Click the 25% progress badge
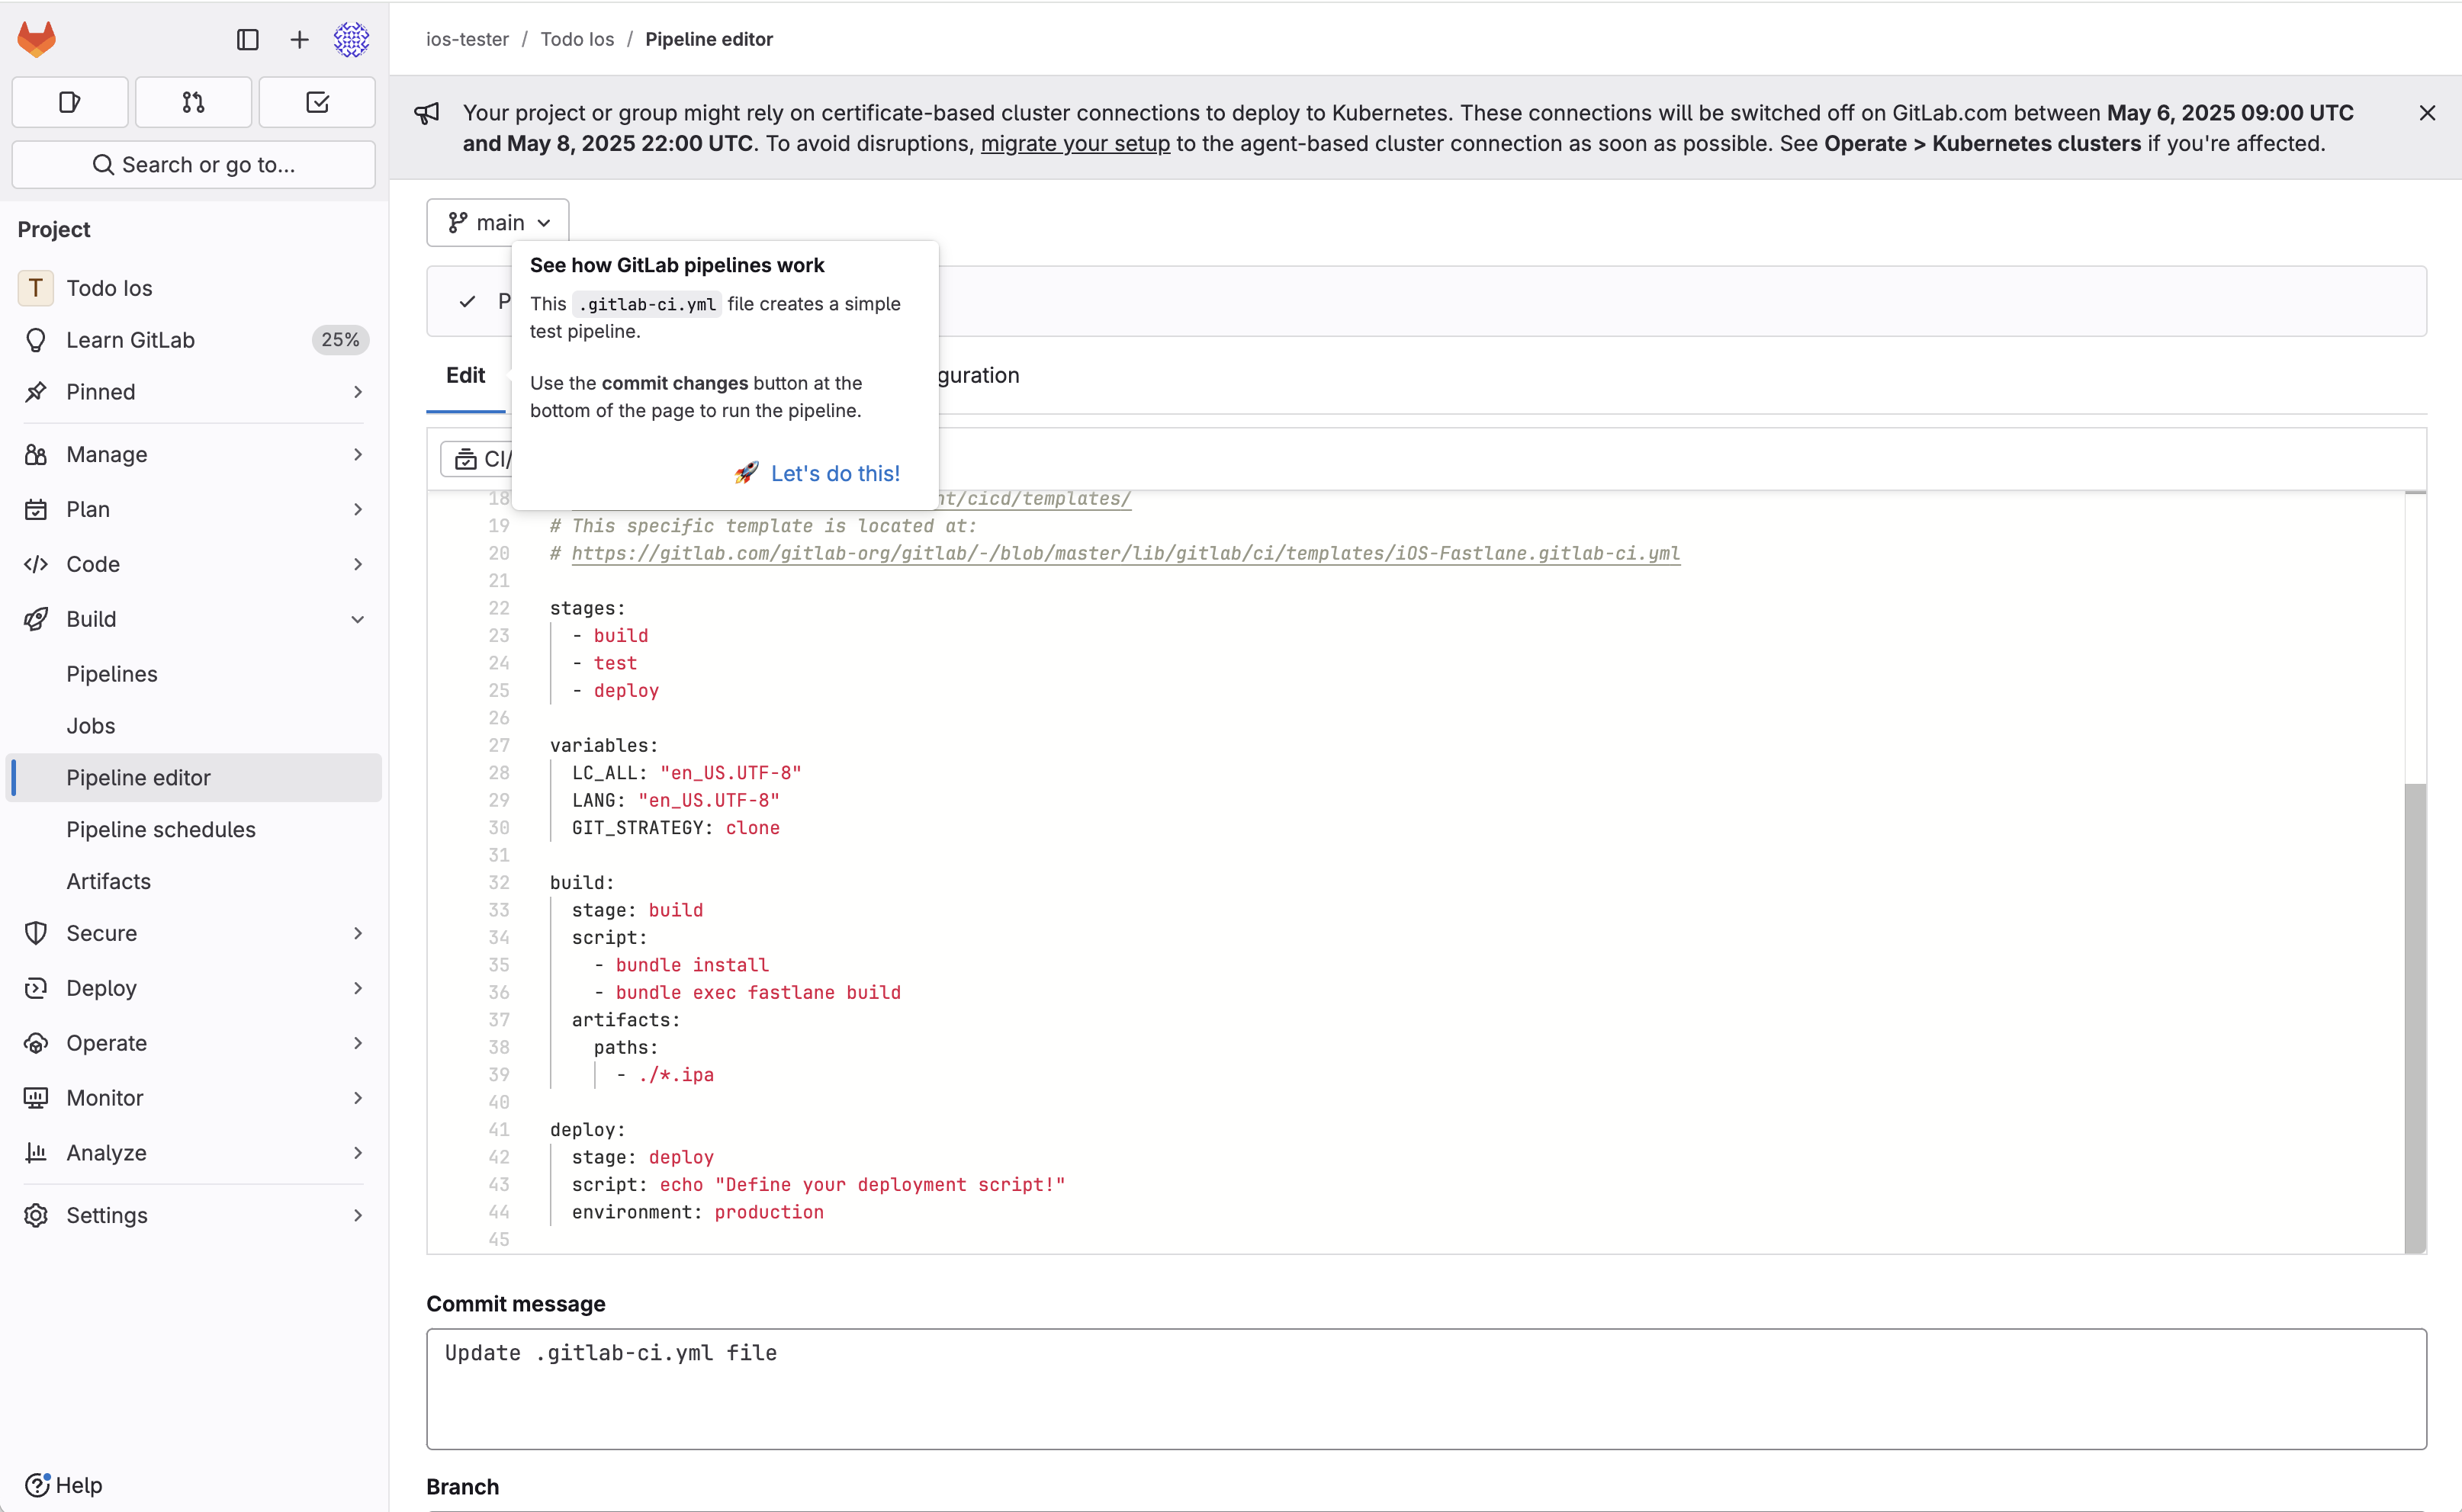2462x1512 pixels. (x=340, y=340)
